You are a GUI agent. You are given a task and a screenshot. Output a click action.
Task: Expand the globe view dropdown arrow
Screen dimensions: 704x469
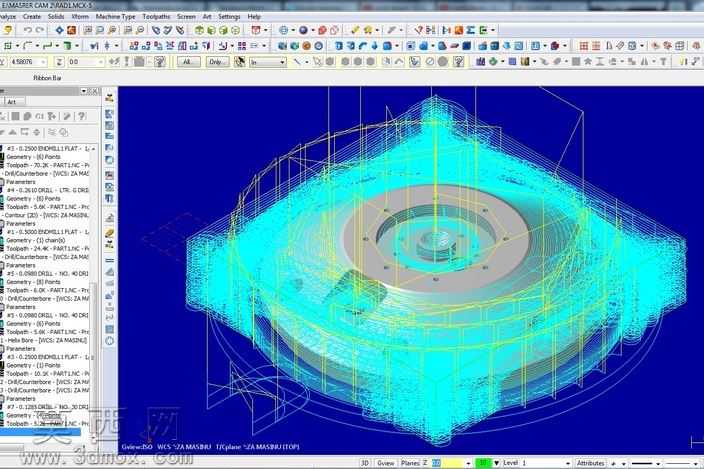(x=293, y=31)
